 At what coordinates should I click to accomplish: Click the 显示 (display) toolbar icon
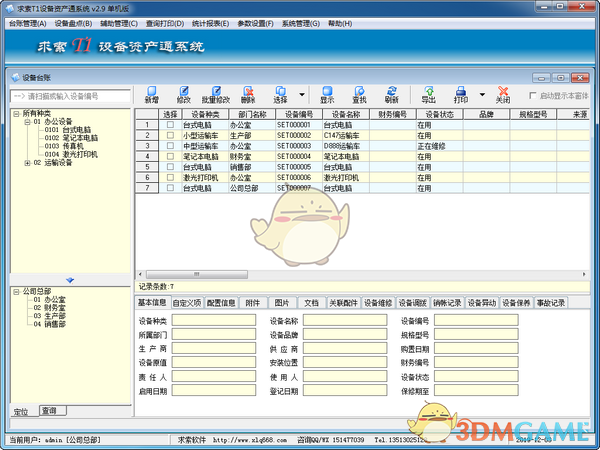(327, 95)
